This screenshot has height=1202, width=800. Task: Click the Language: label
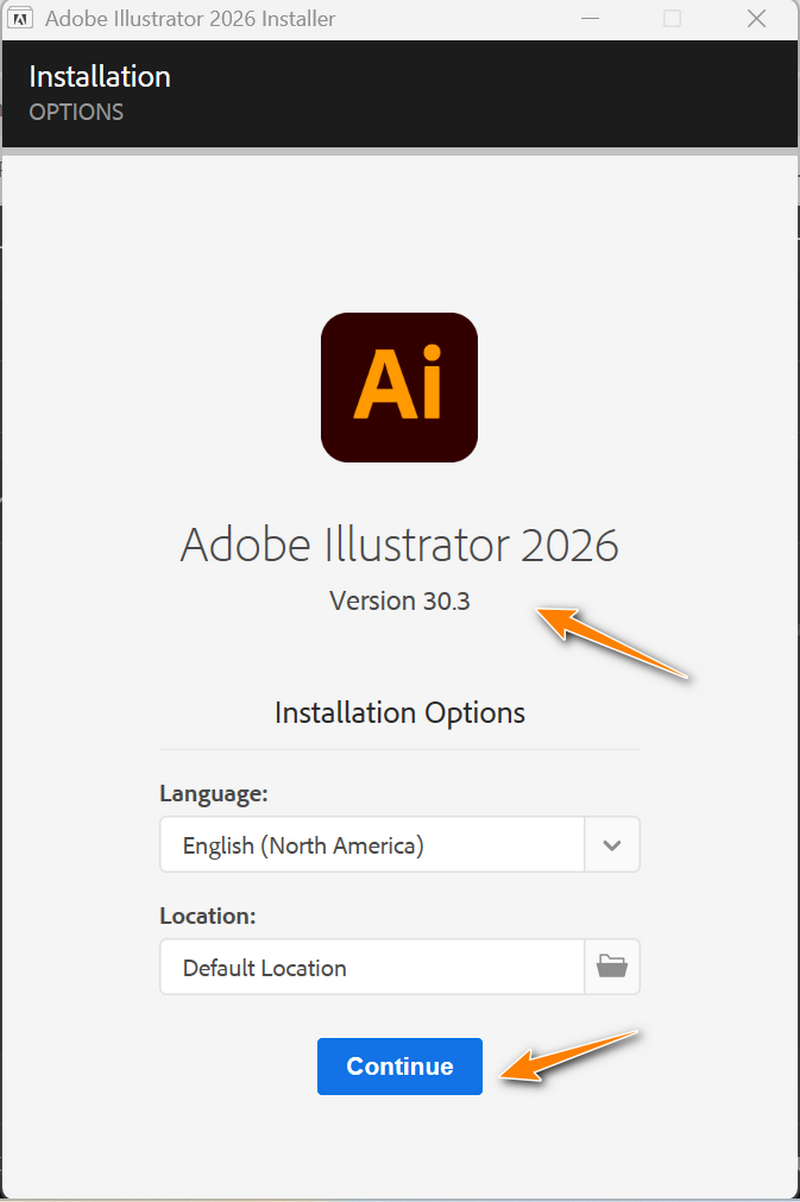click(x=214, y=794)
